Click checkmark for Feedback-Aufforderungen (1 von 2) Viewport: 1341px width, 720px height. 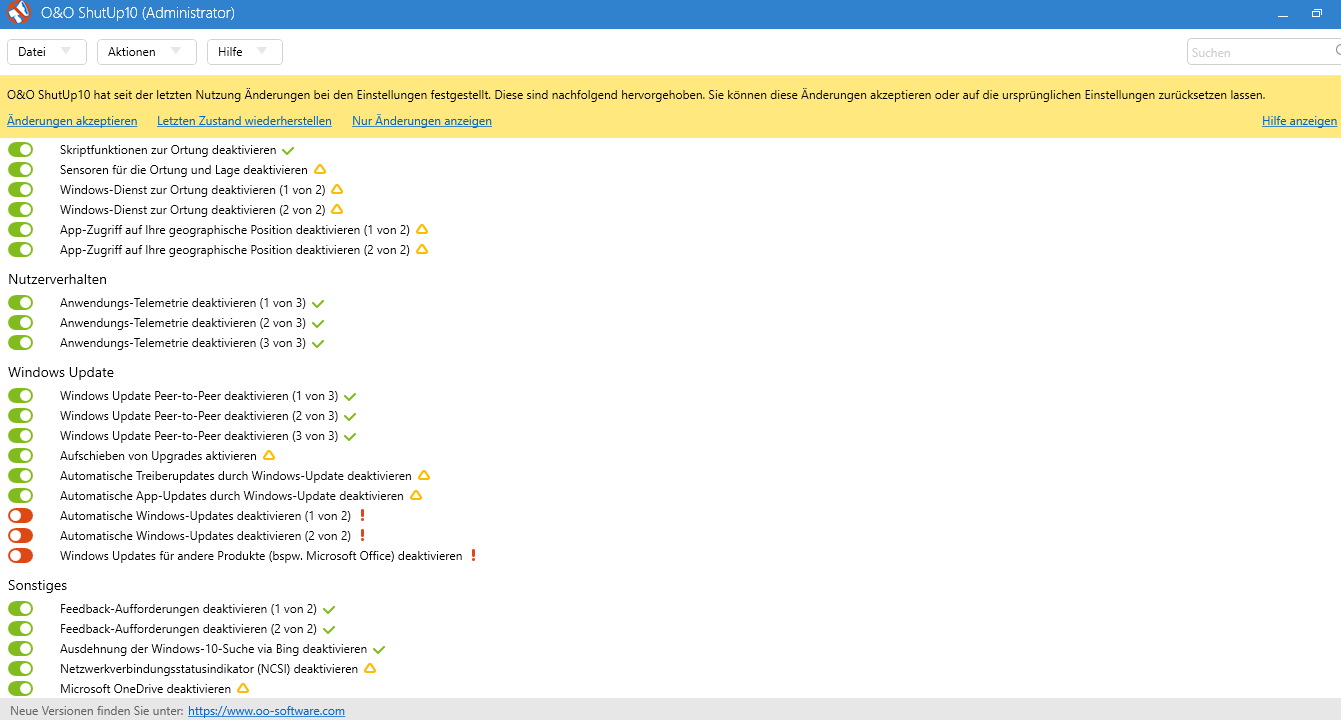(x=329, y=609)
